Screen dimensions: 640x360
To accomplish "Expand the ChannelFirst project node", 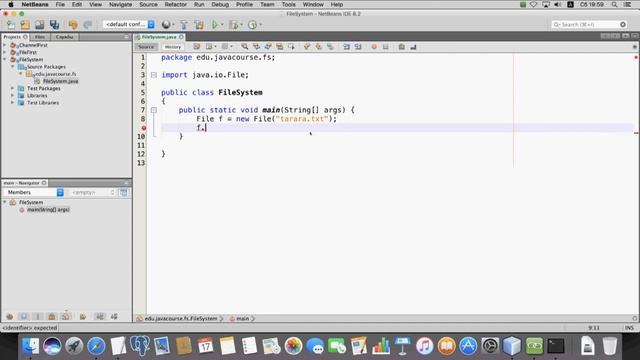I will (x=4, y=45).
